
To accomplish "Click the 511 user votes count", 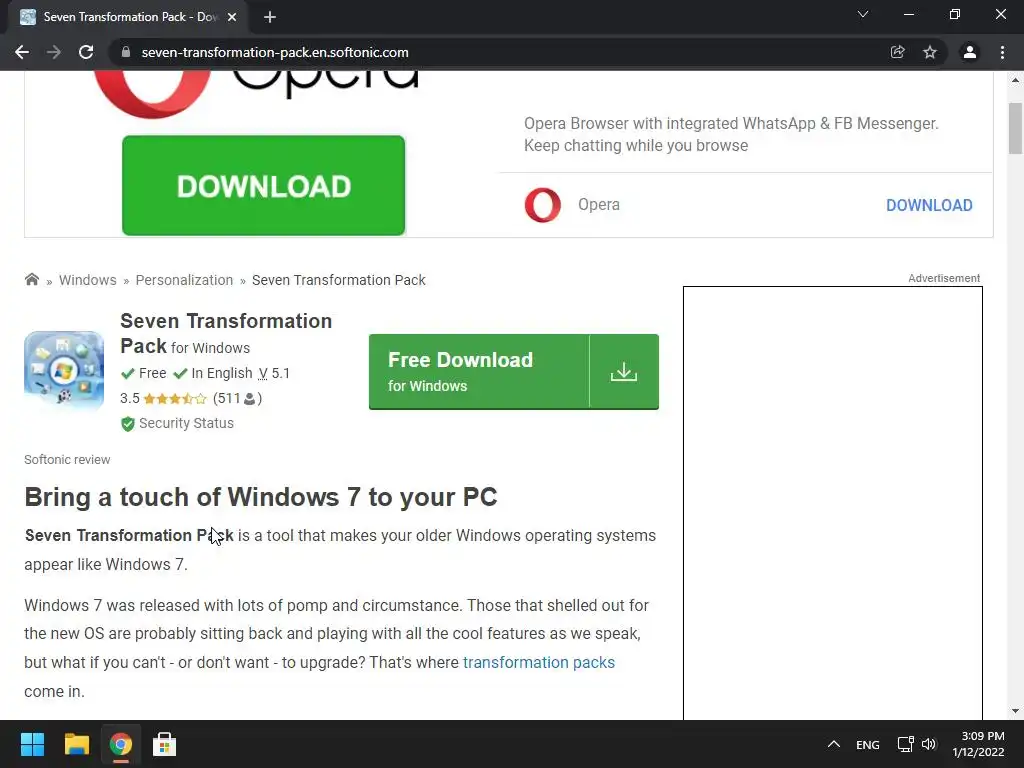I will click(x=237, y=398).
